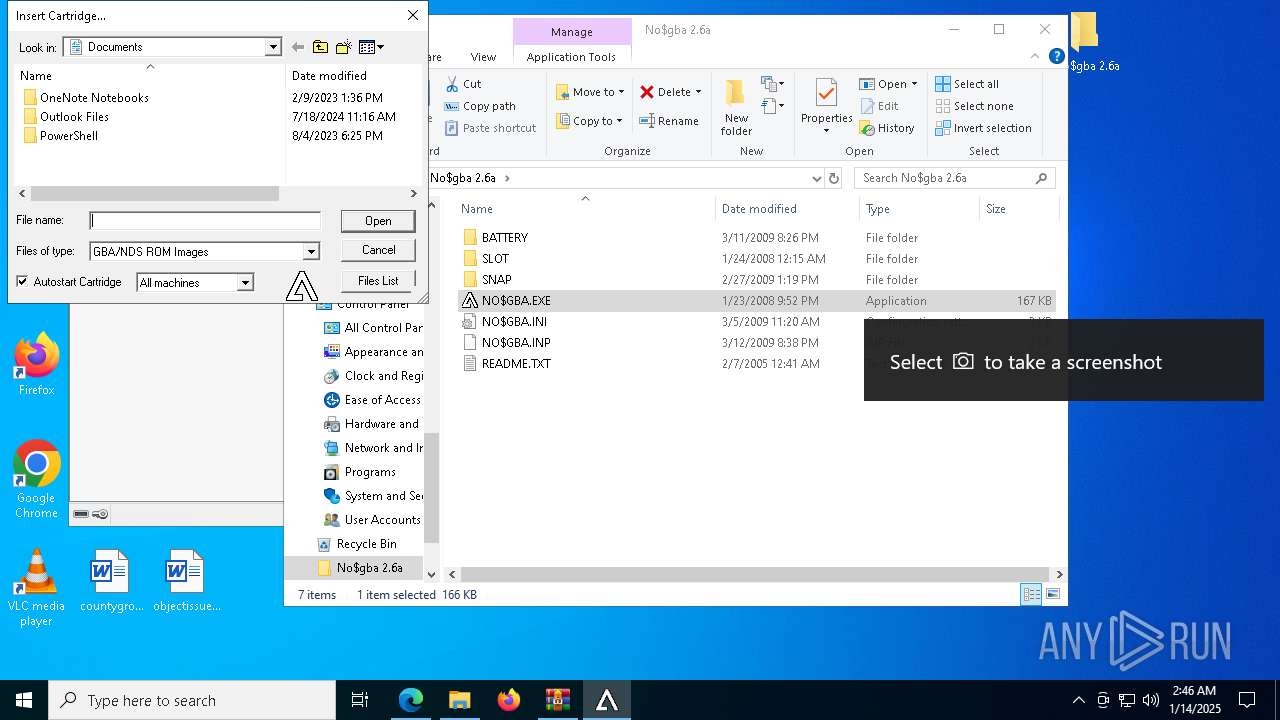
Task: Open the Application Tools tab
Action: [x=572, y=57]
